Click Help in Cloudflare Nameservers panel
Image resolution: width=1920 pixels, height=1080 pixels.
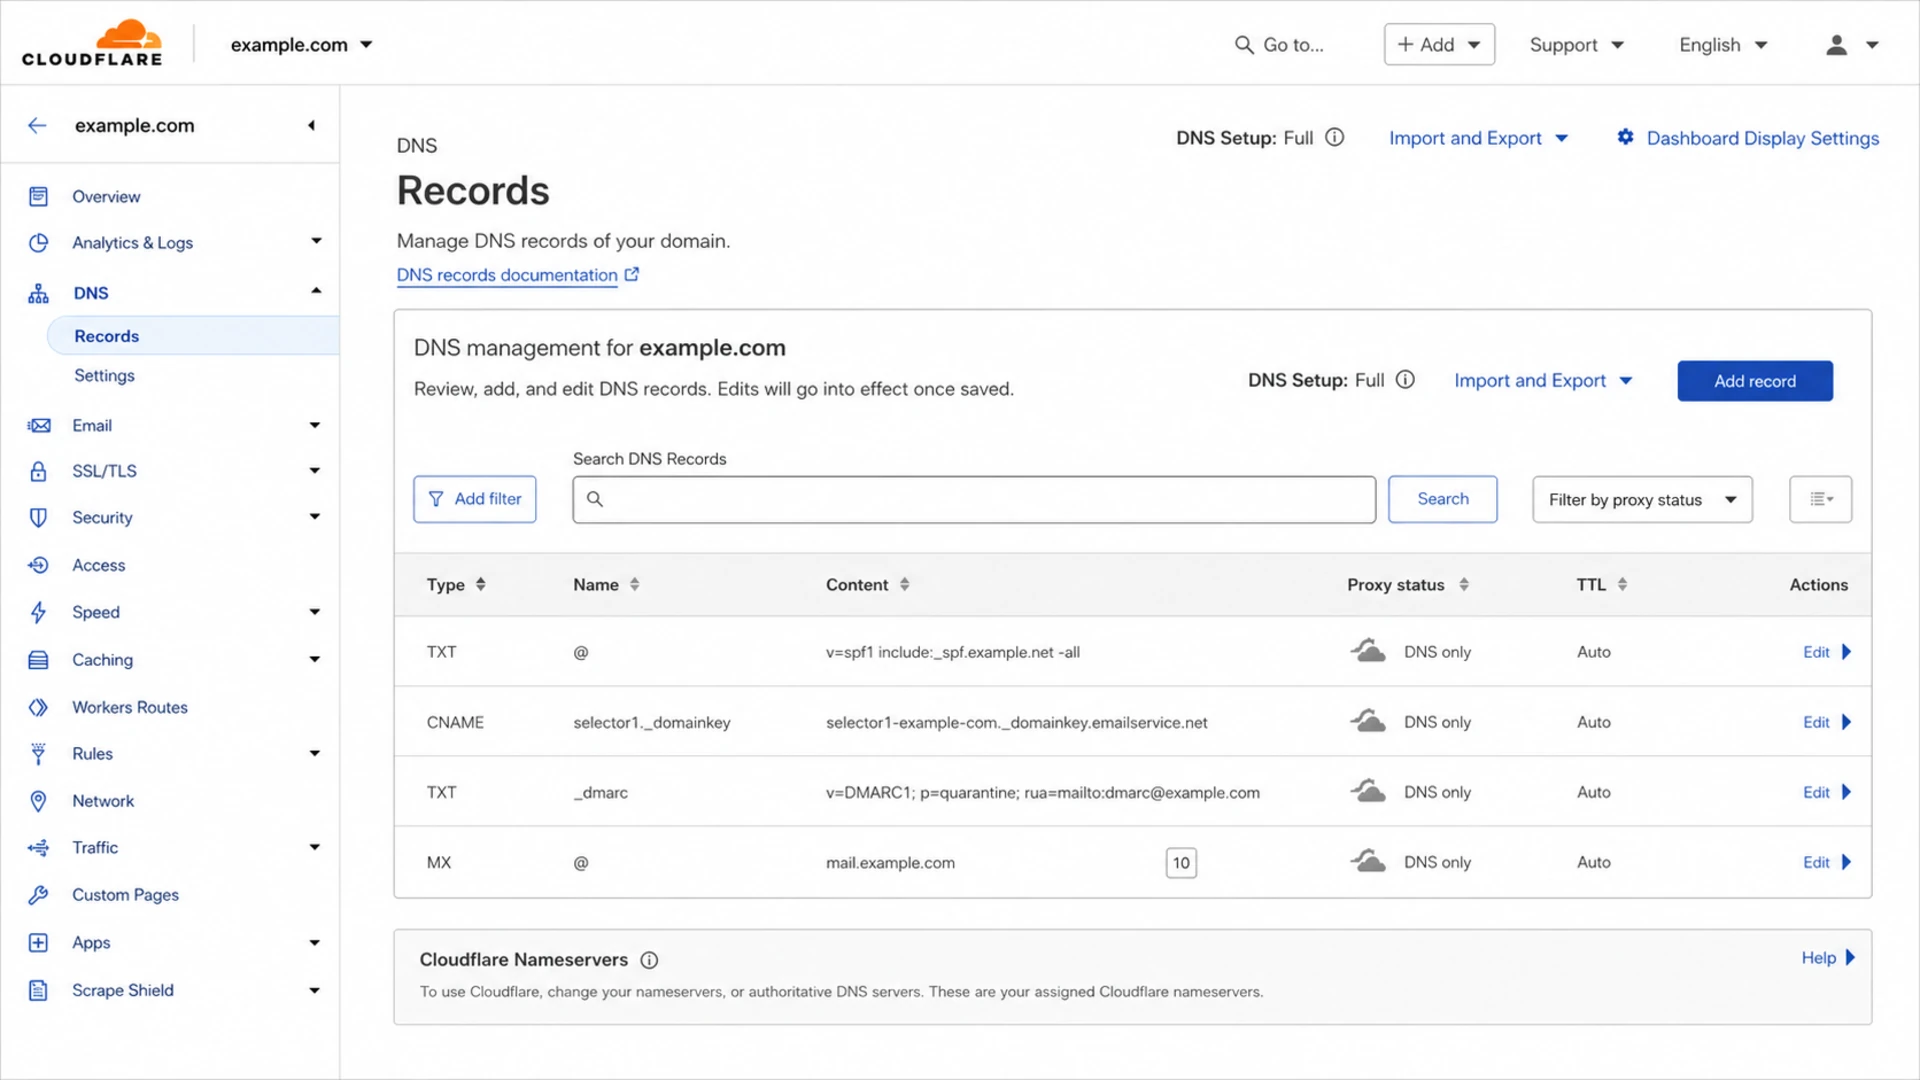(1828, 958)
